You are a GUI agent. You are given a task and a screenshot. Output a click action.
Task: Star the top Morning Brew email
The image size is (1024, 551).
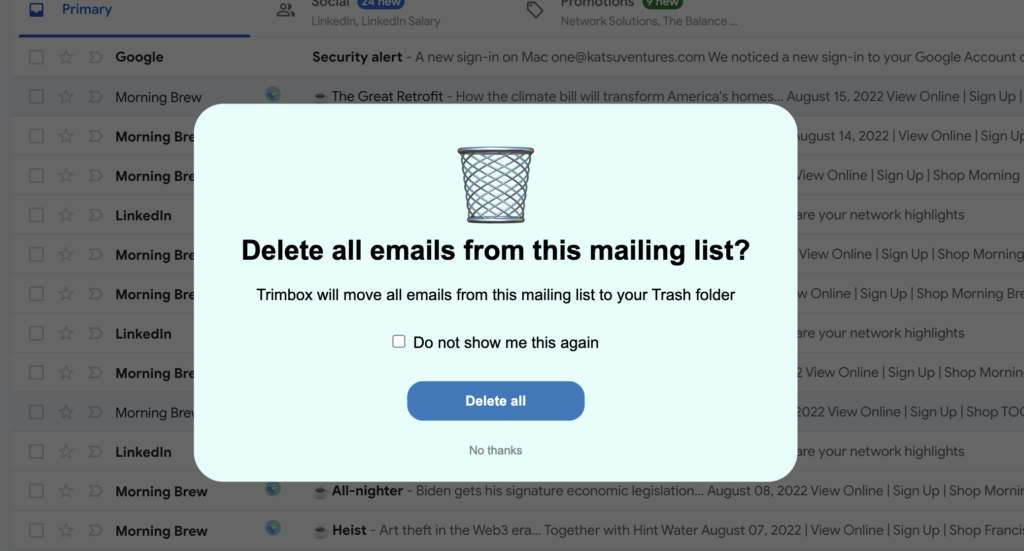[x=66, y=97]
